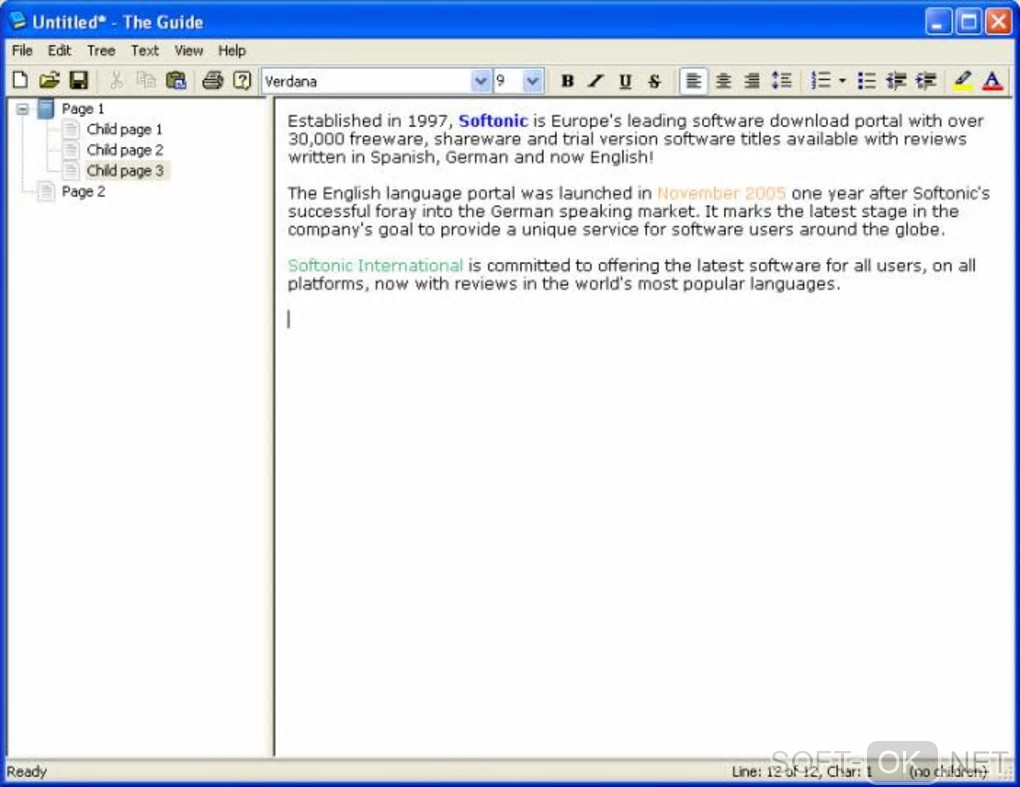Select Child page 3 in the tree
This screenshot has height=787, width=1020.
tap(126, 171)
